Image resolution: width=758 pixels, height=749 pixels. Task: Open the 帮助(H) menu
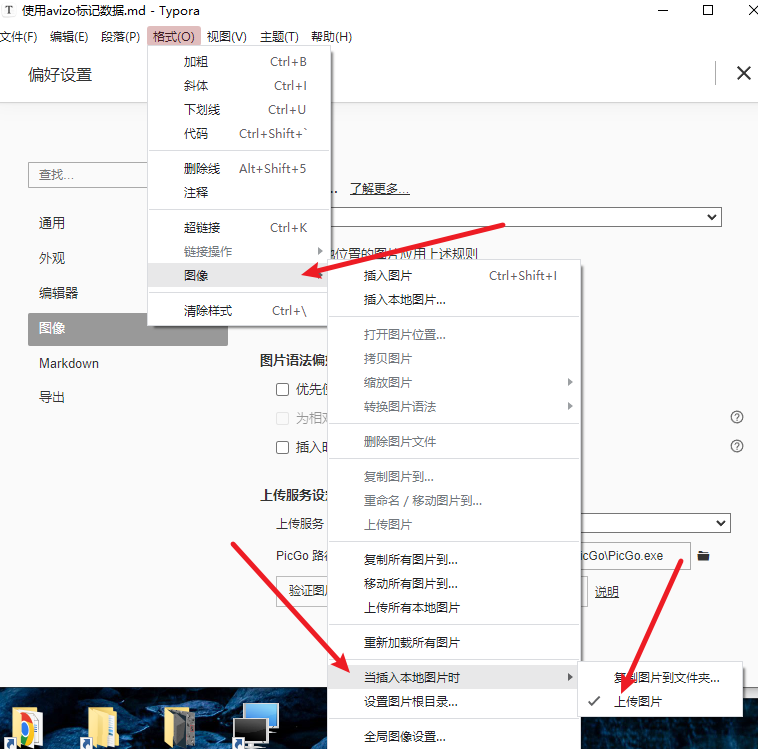tap(332, 37)
